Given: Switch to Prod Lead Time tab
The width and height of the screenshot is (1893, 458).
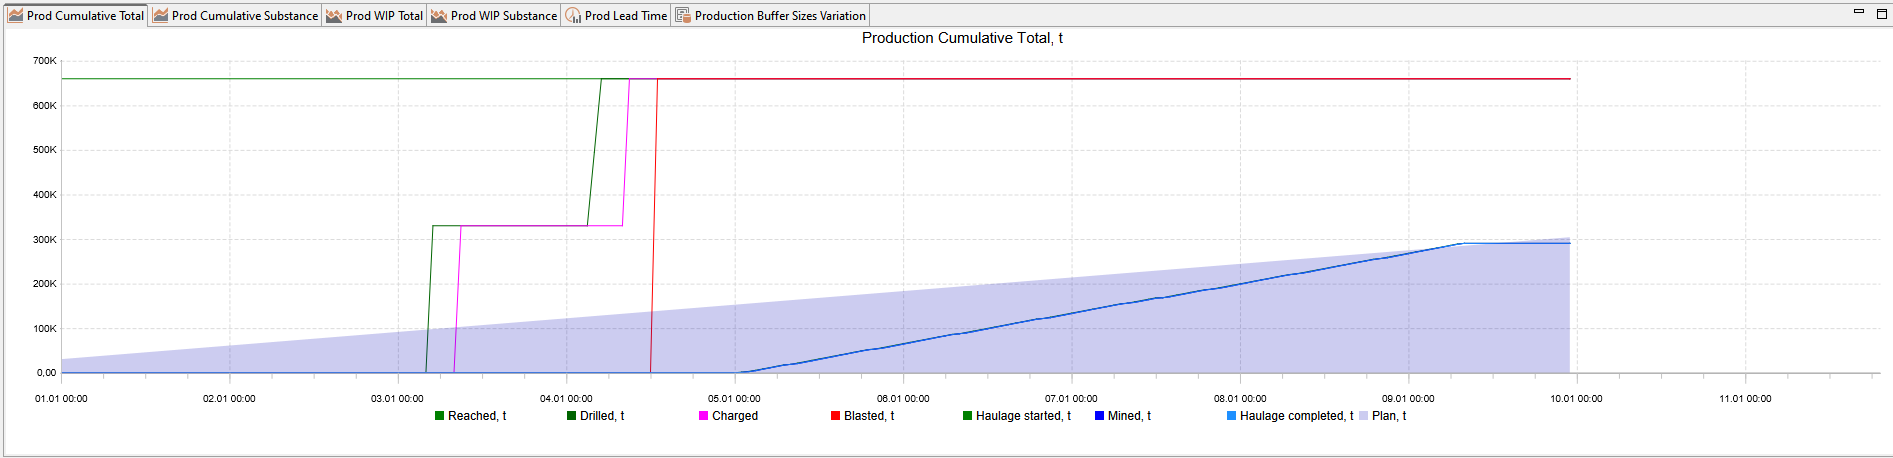Looking at the screenshot, I should (x=616, y=16).
